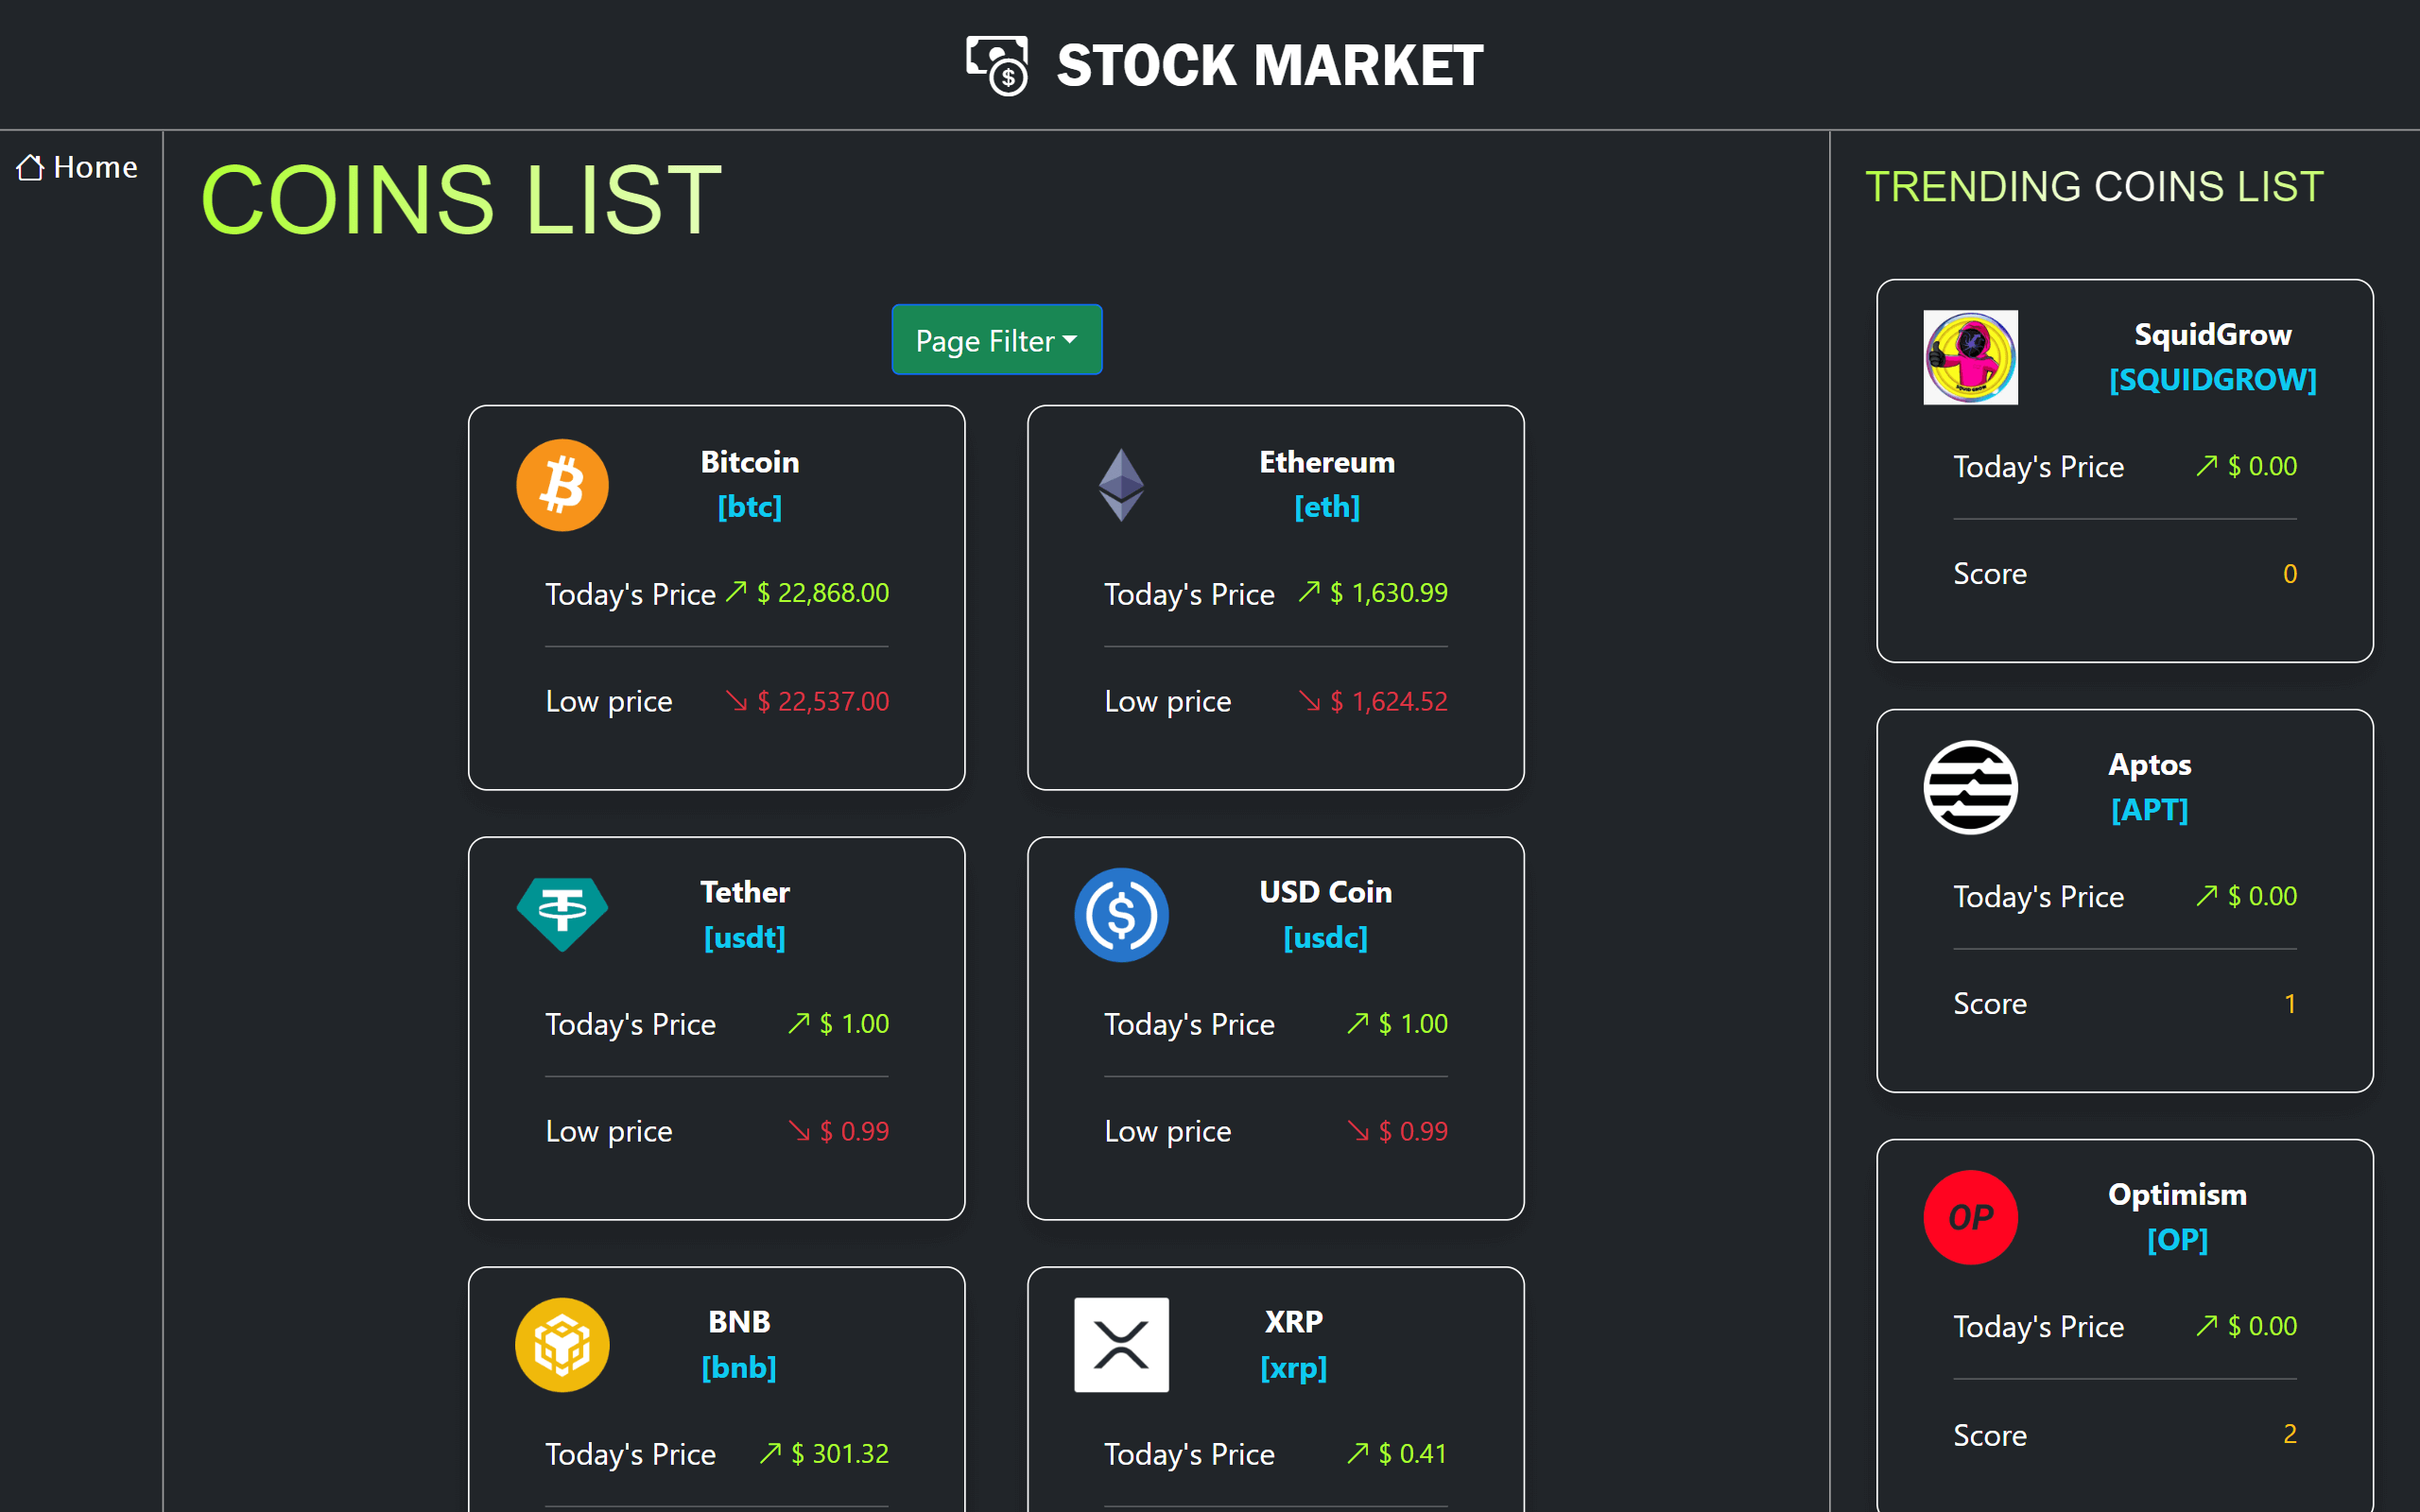Viewport: 2420px width, 1512px height.
Task: Click the red Optimism OP logo
Action: (1970, 1217)
